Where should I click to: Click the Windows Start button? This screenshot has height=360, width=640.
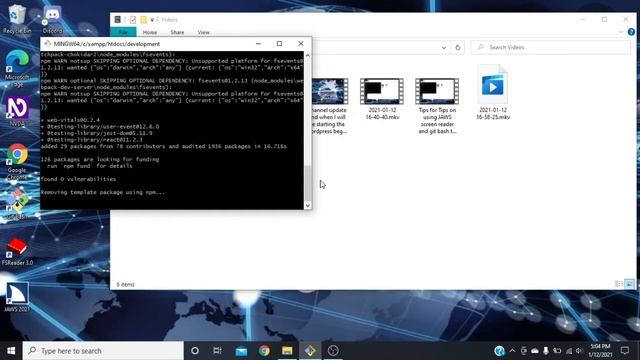tap(11, 351)
